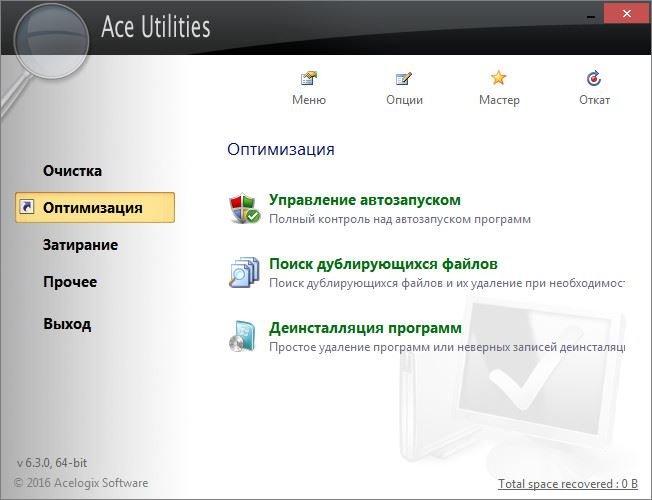Click the Оптимизация page heading
This screenshot has height=500, width=652.
pos(281,149)
